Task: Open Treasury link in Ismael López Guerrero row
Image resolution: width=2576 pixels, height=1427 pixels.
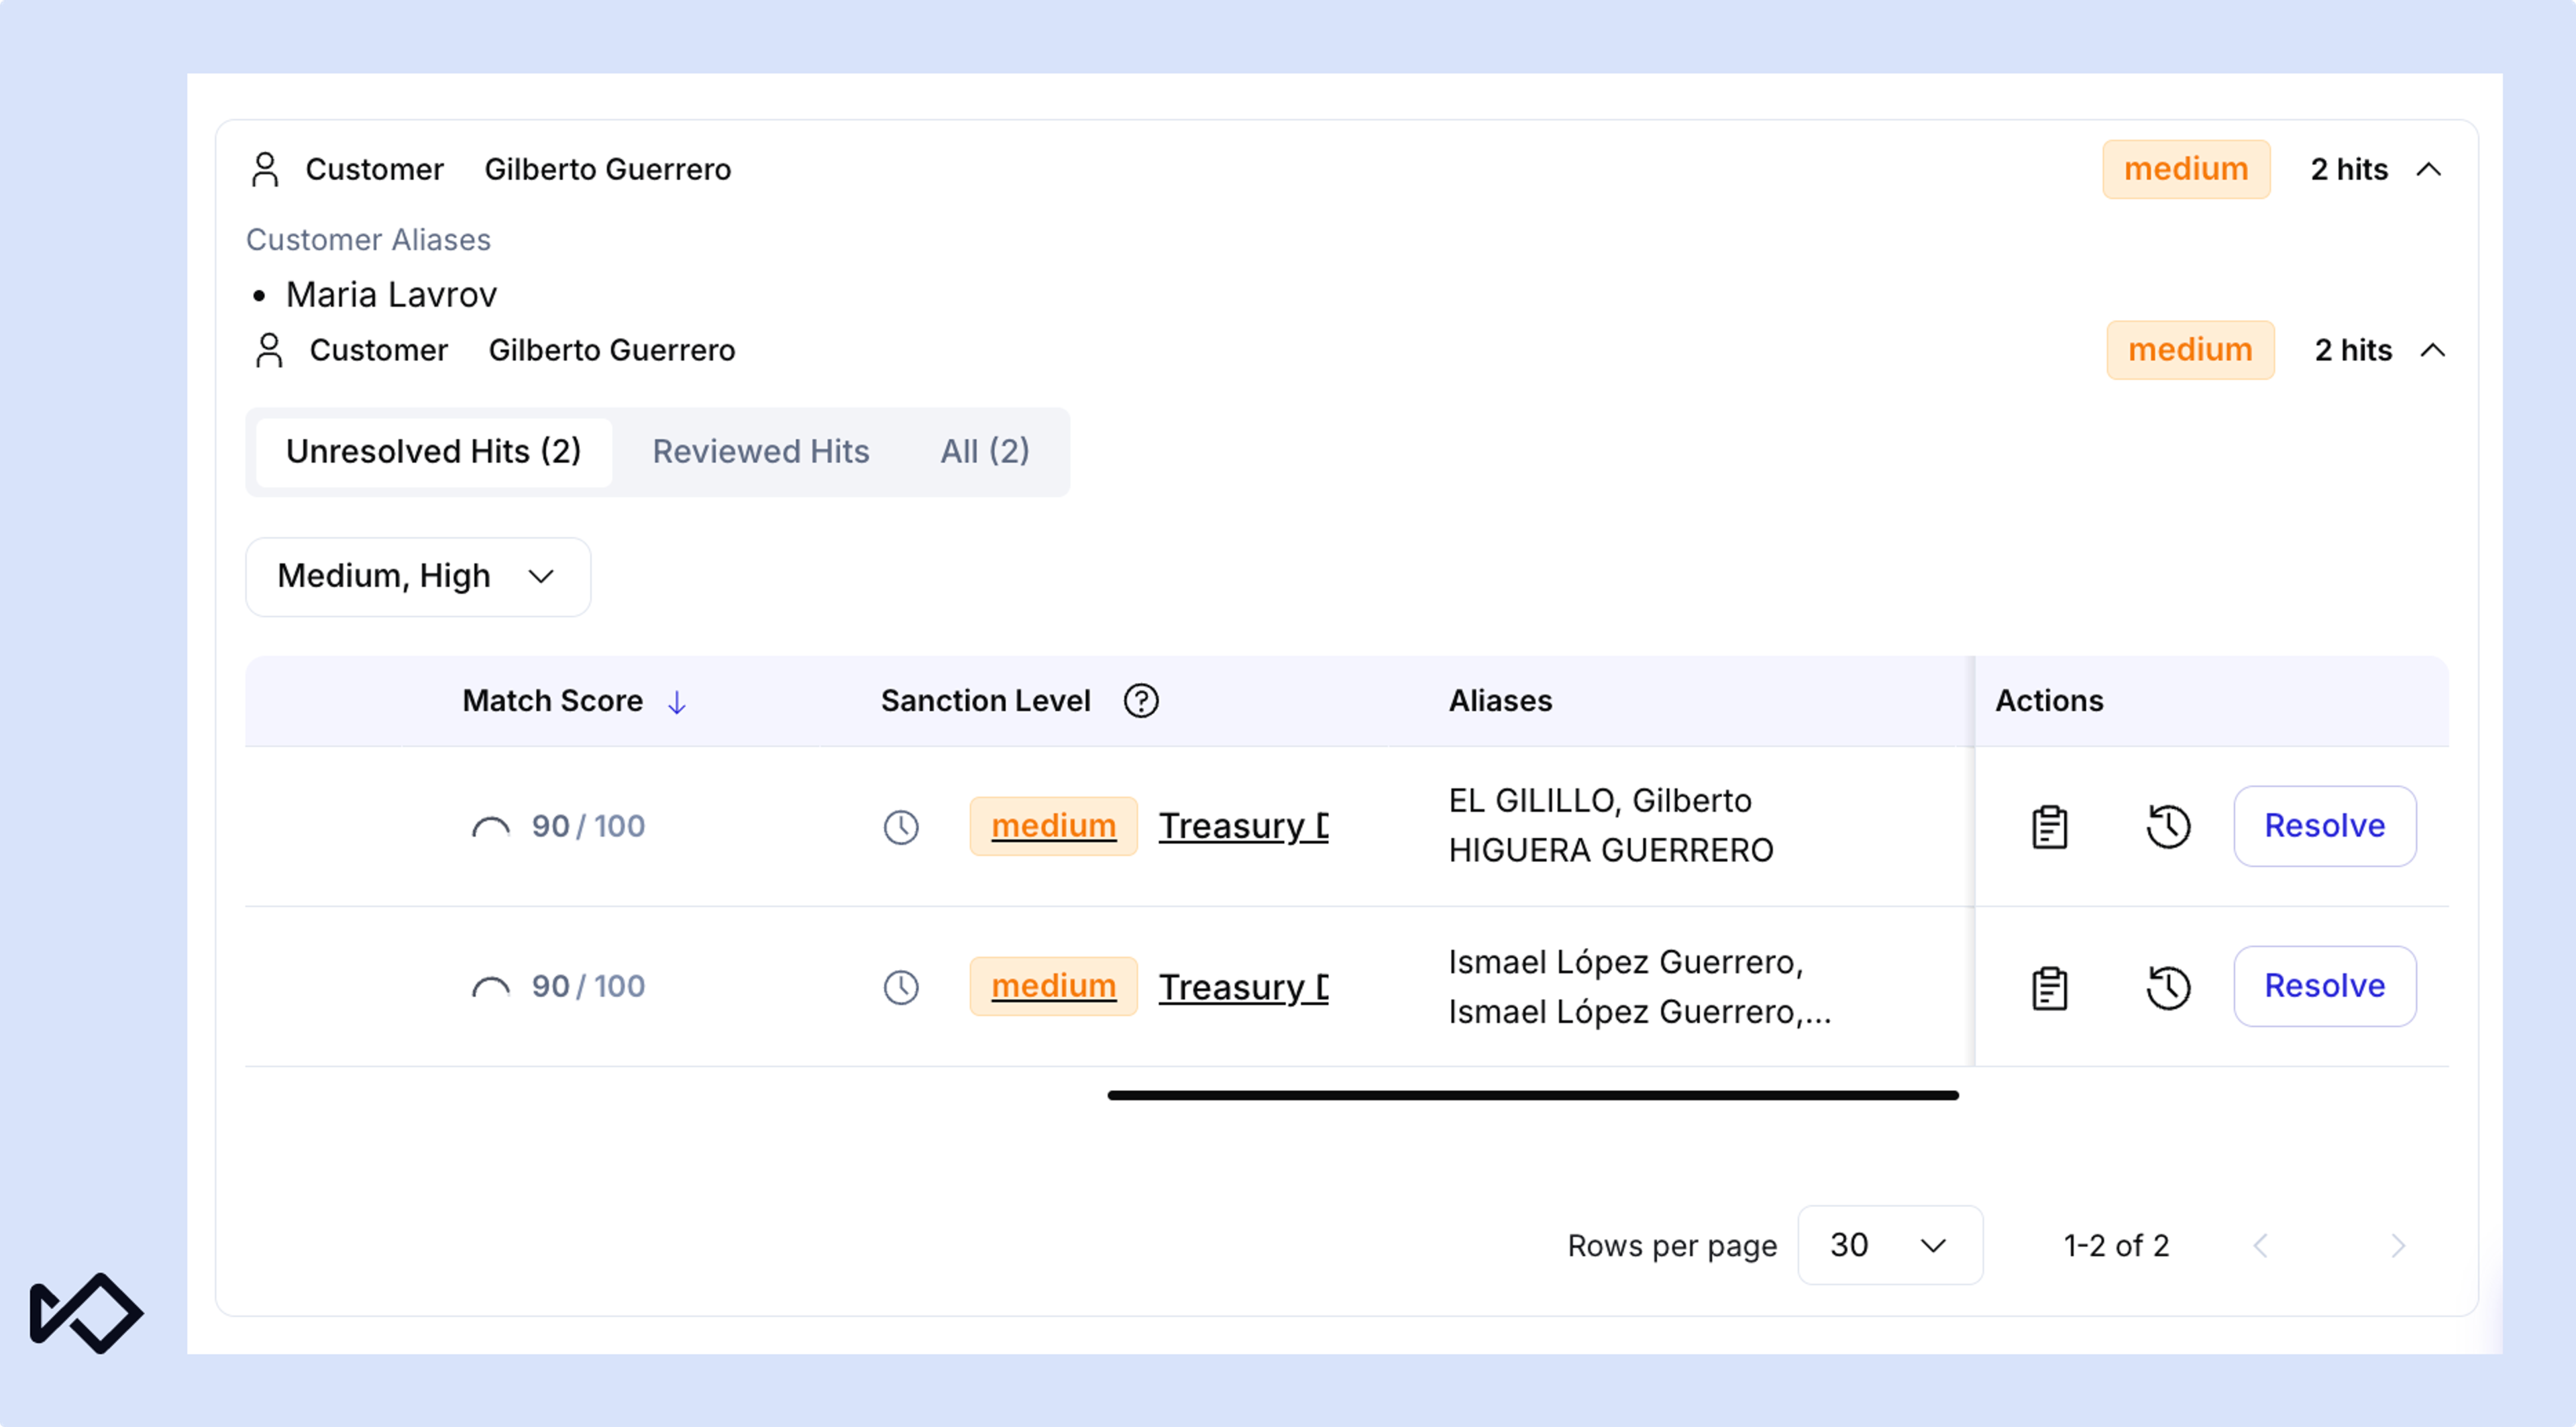Action: coord(1243,987)
